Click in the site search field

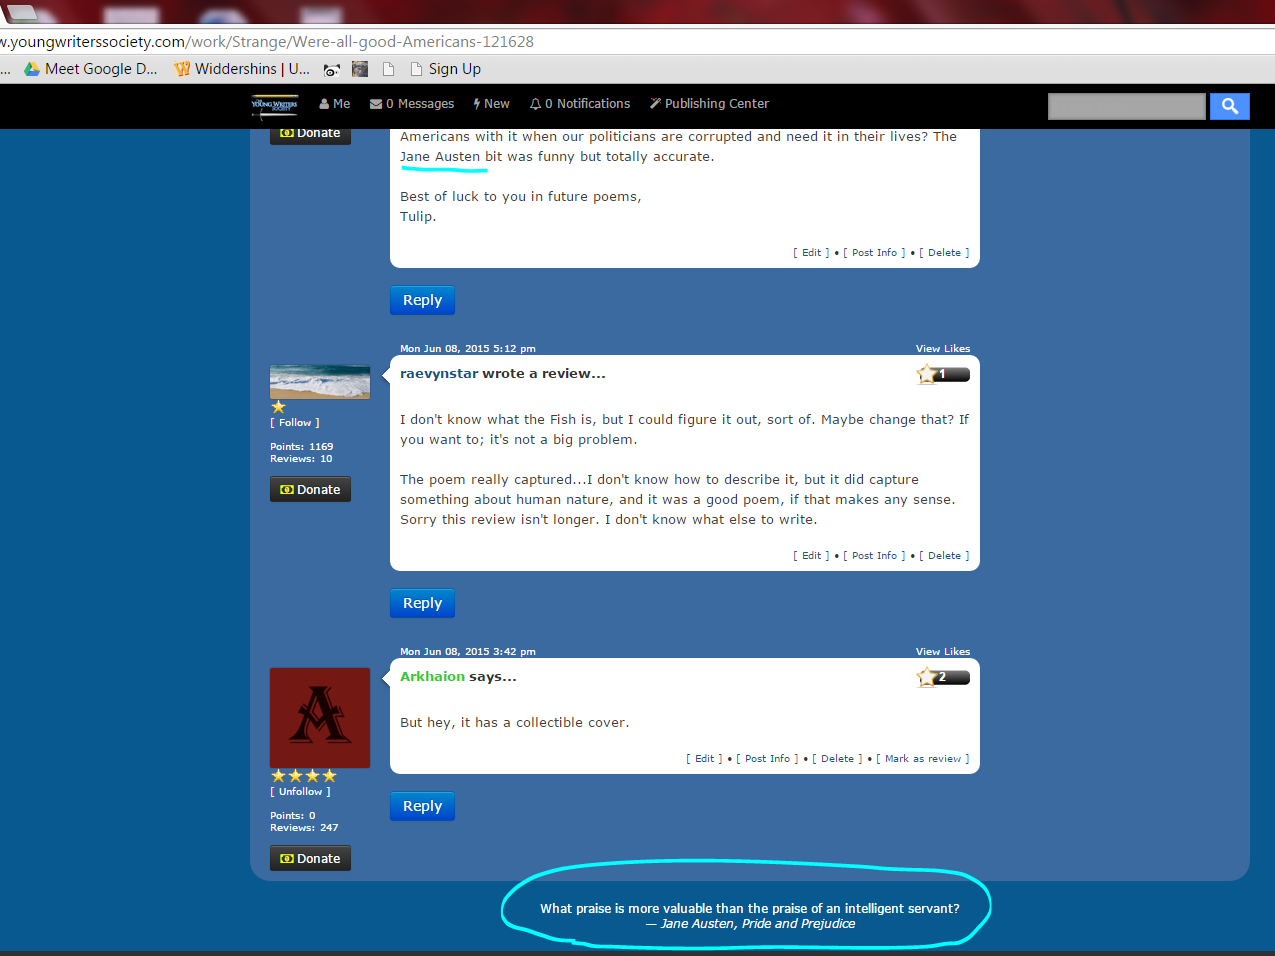(1127, 106)
